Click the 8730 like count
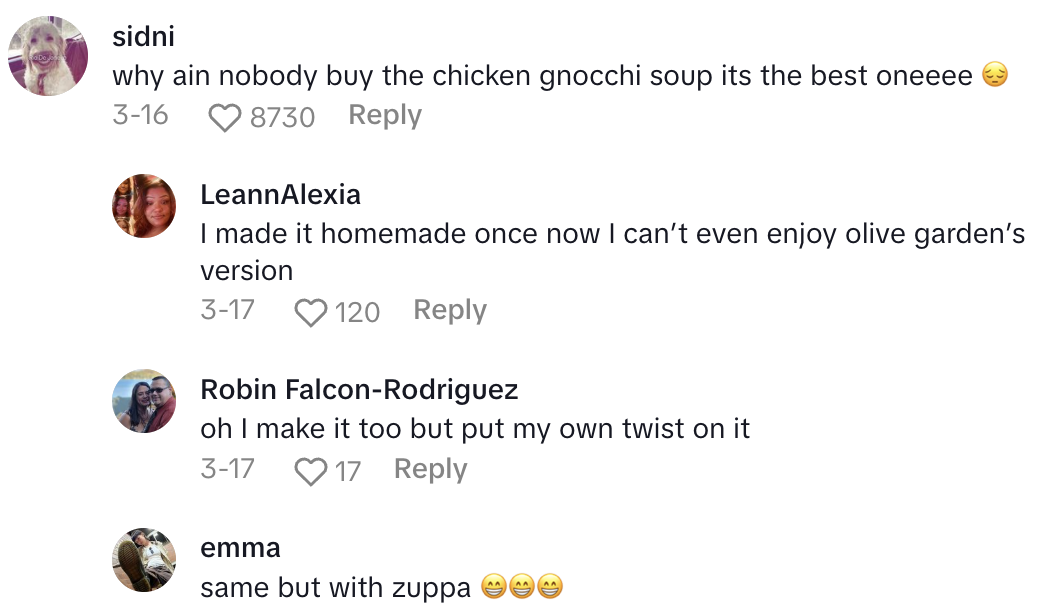The width and height of the screenshot is (1042, 608). pos(282,118)
